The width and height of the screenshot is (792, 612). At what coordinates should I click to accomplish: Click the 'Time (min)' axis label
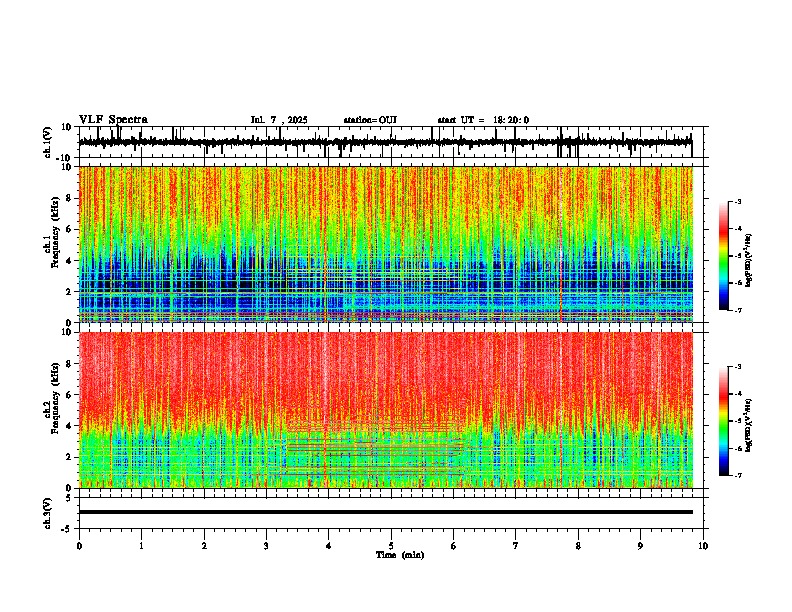click(x=400, y=555)
